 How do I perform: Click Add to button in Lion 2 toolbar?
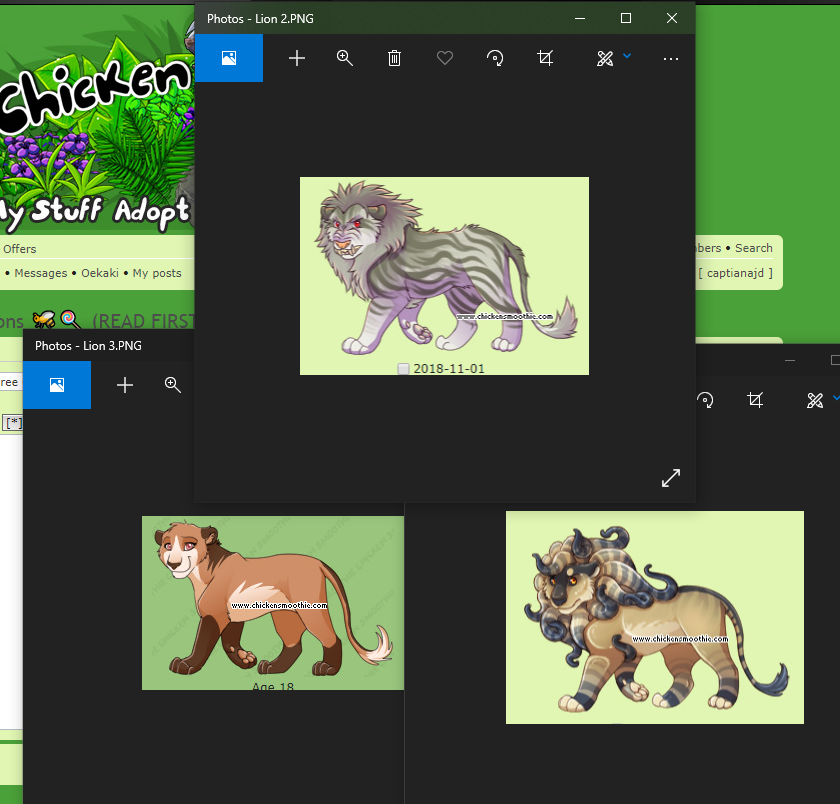297,58
